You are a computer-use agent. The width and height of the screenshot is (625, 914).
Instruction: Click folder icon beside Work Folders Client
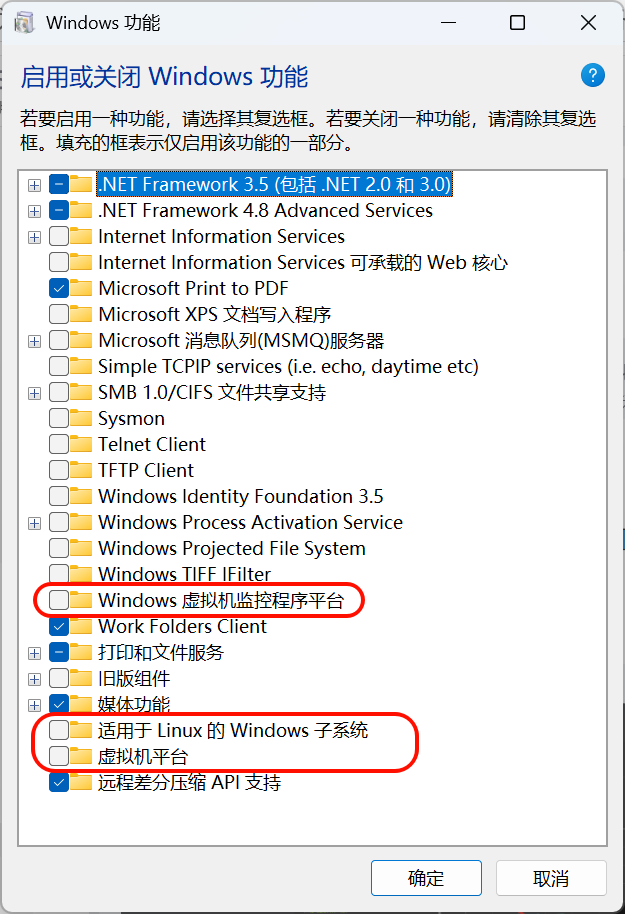(81, 626)
